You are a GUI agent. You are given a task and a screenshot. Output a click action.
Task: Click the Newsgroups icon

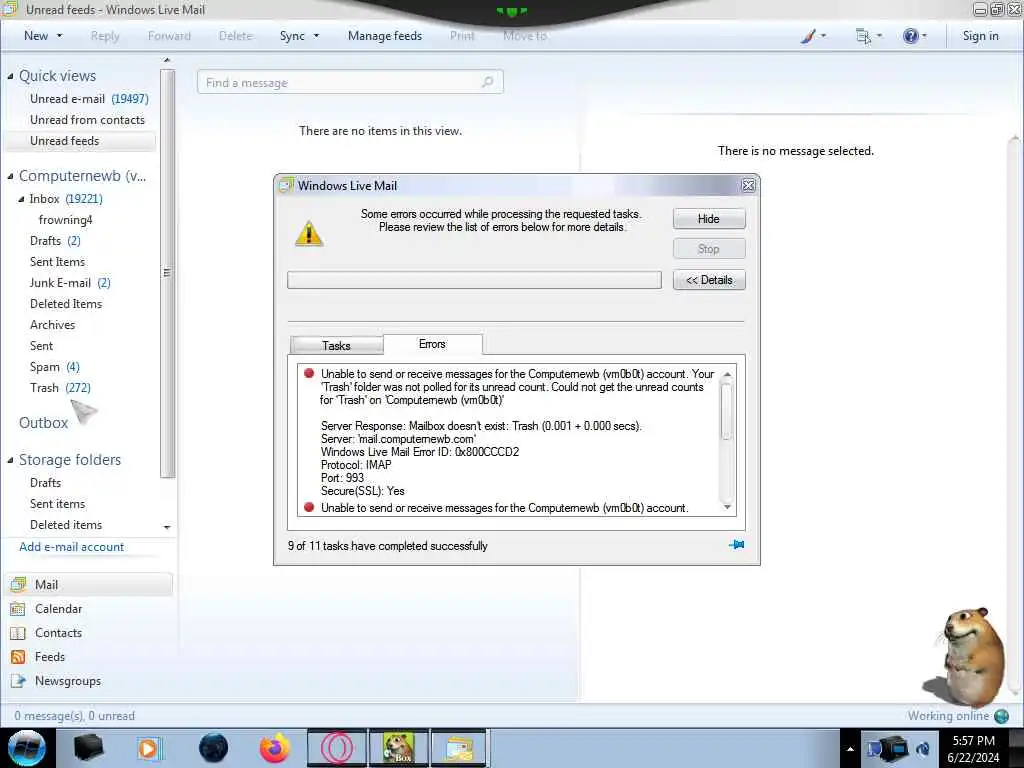(x=18, y=681)
